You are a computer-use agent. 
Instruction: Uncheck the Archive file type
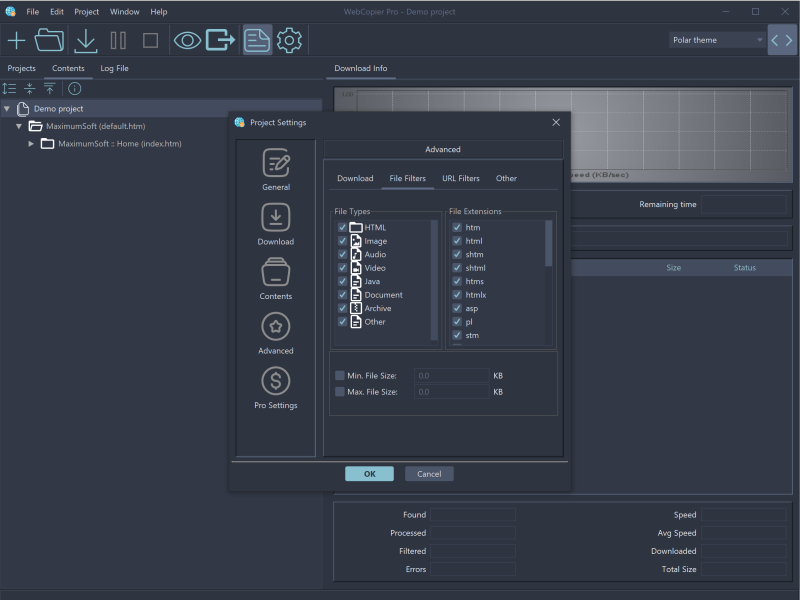pyautogui.click(x=342, y=308)
